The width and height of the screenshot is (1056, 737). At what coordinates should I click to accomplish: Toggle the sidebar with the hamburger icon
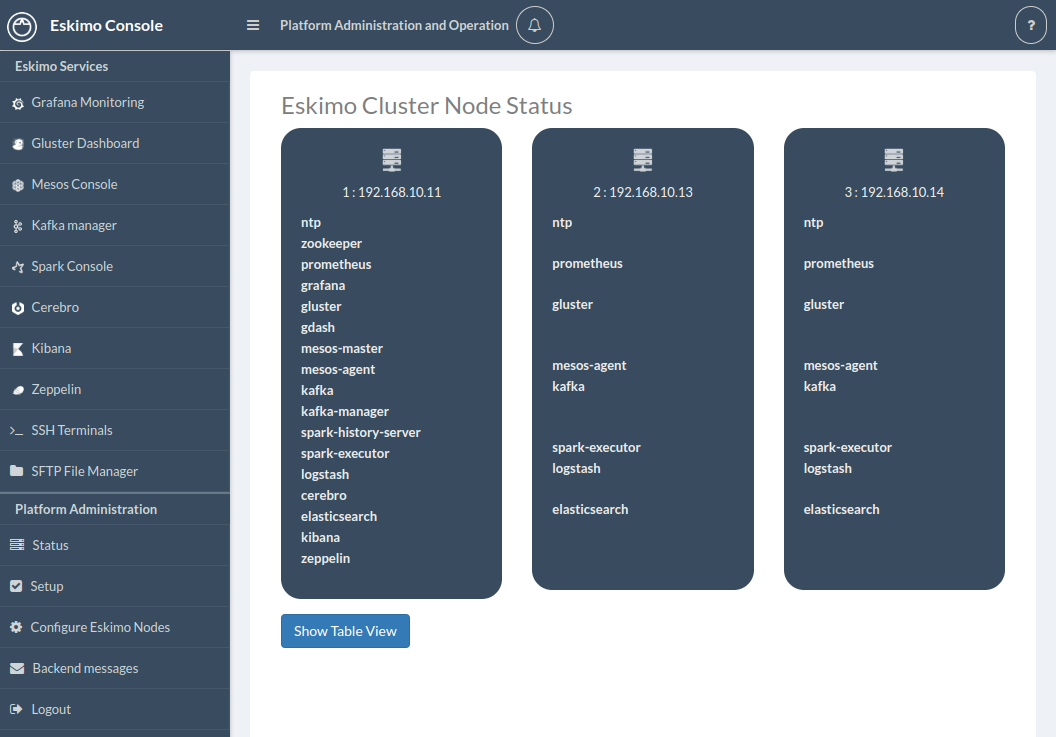tap(253, 25)
